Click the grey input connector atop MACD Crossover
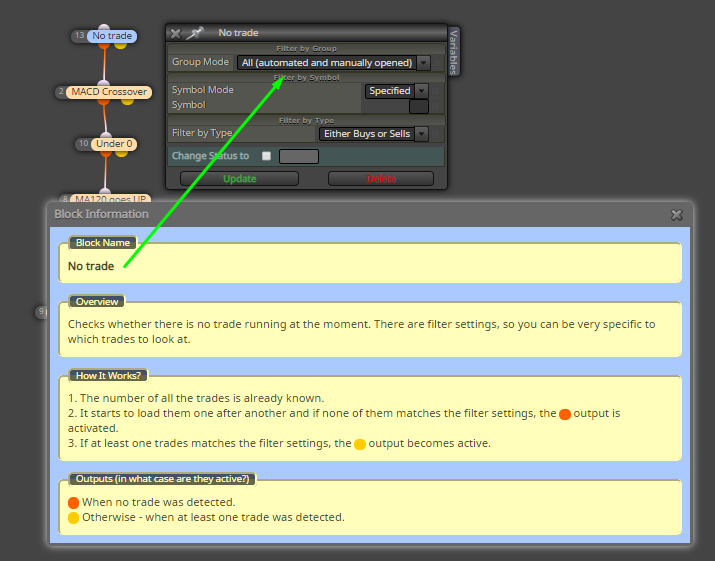 (x=104, y=83)
